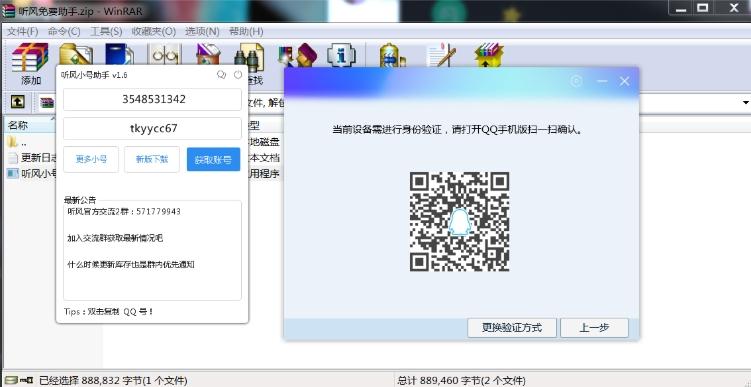Open the 收藏夹(O) menu

pos(154,32)
